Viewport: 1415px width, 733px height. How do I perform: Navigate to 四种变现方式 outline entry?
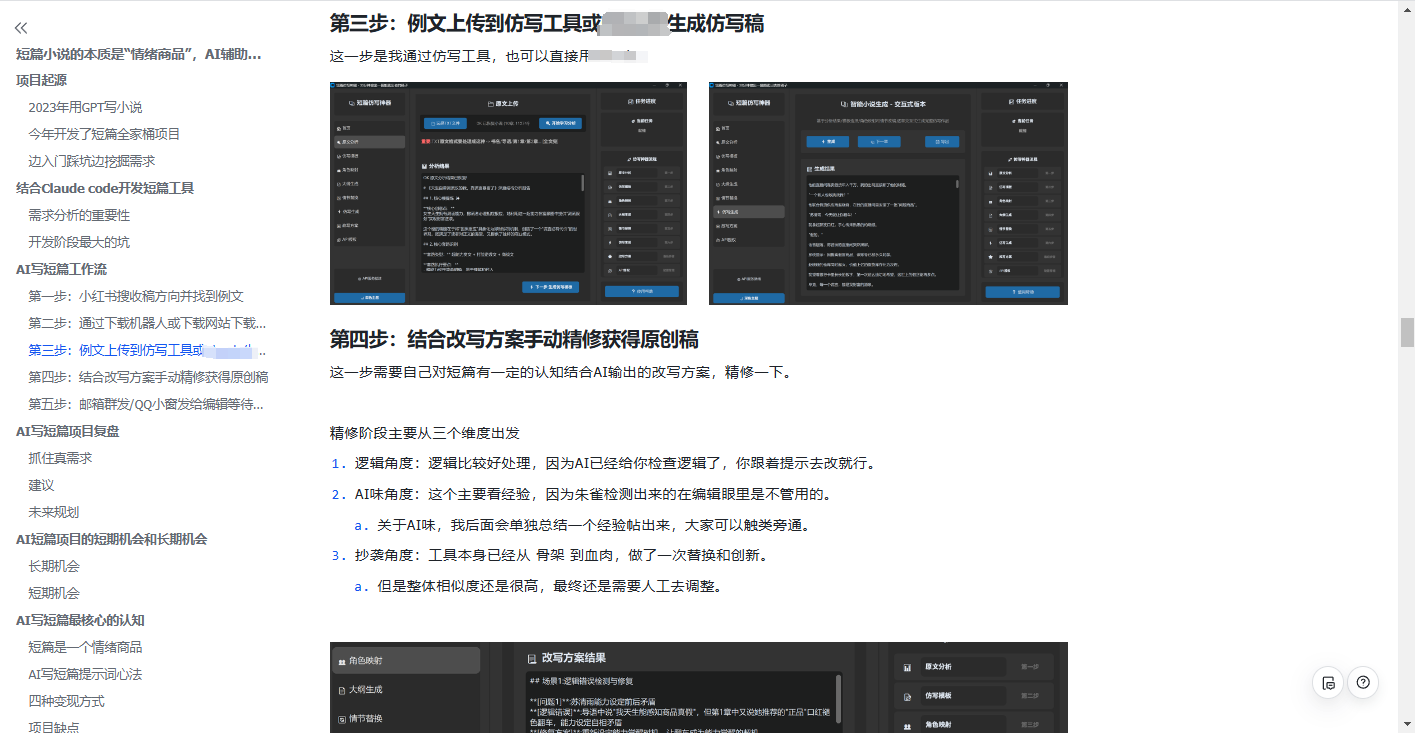coord(66,701)
